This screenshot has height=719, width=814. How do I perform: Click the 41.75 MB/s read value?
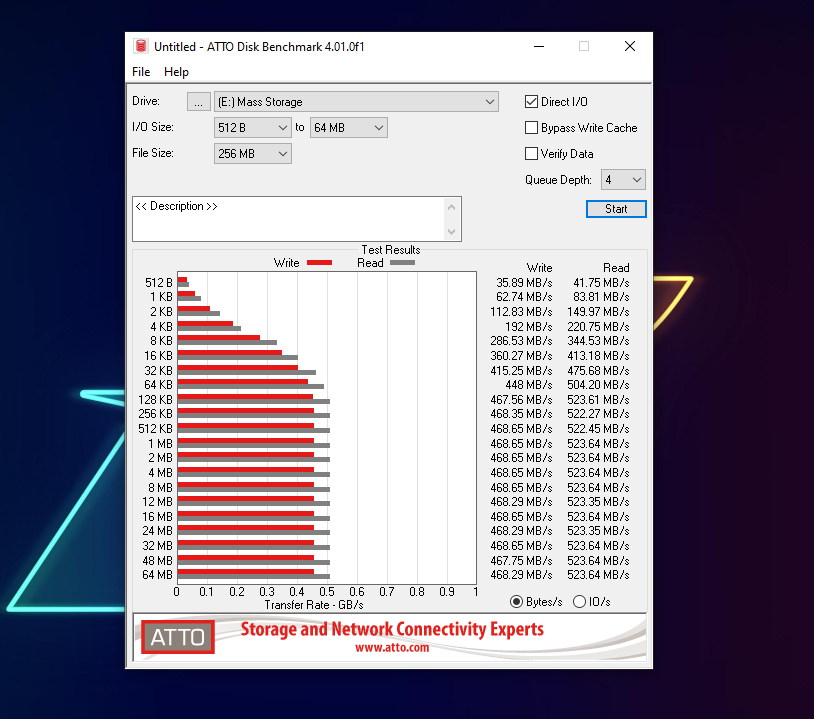point(601,283)
